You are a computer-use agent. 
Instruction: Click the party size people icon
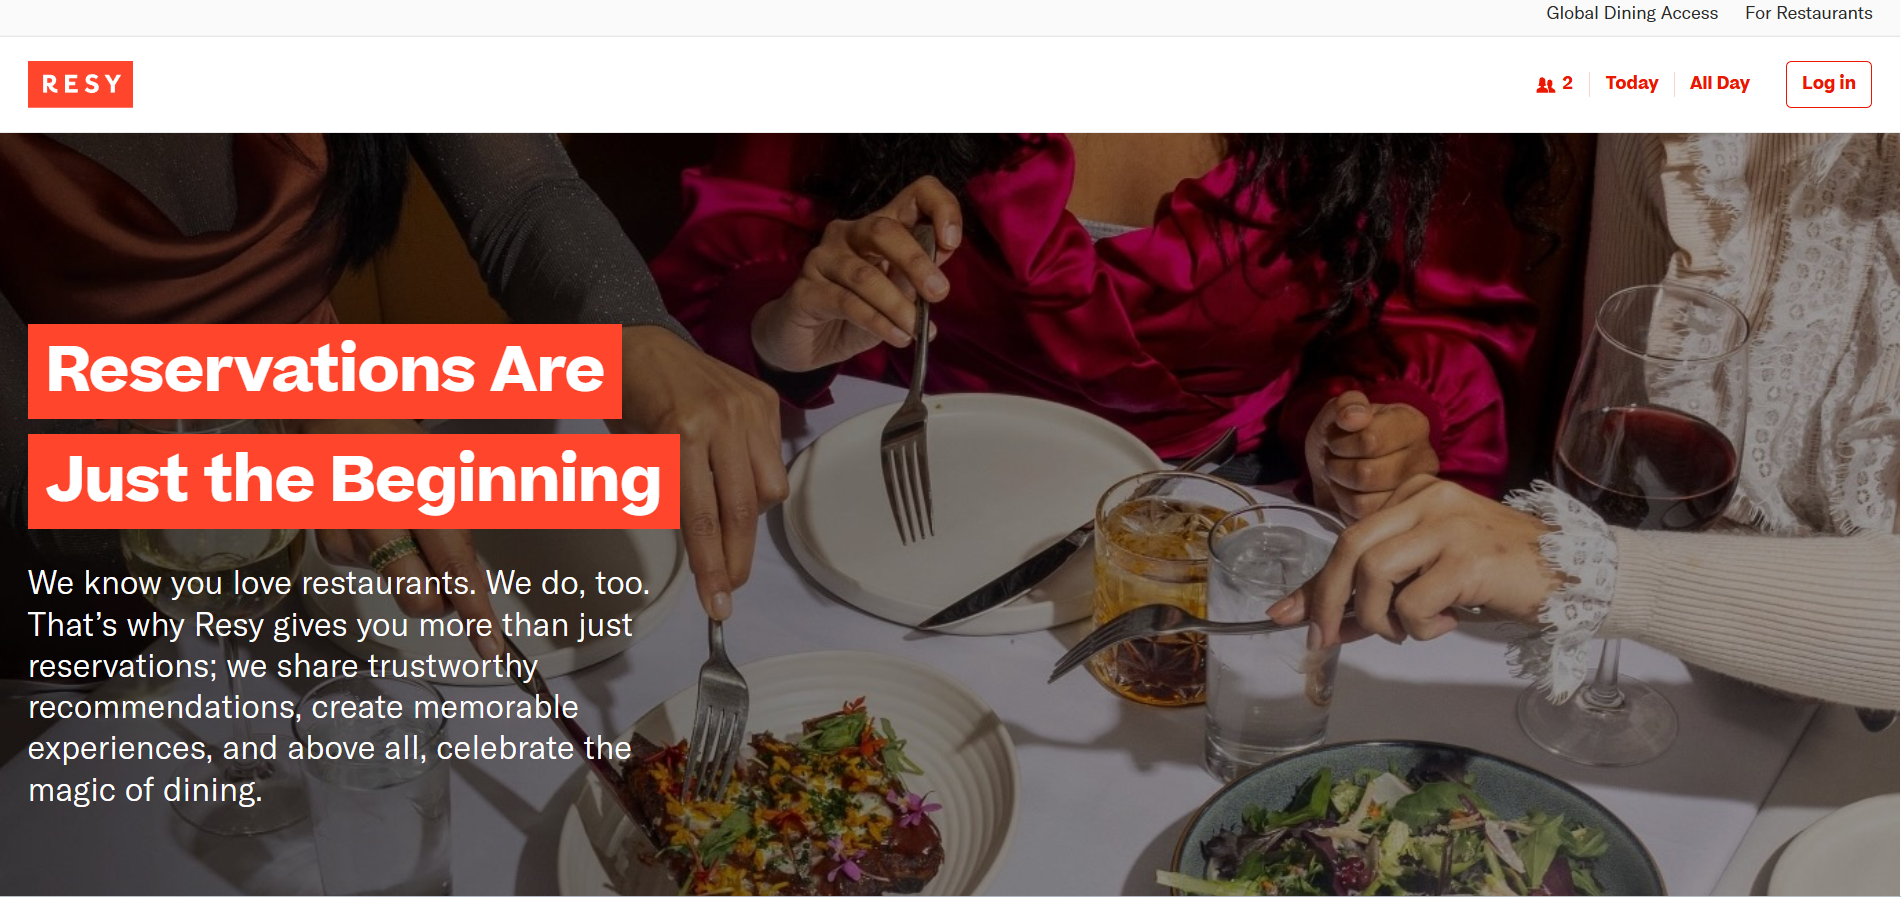pos(1545,85)
